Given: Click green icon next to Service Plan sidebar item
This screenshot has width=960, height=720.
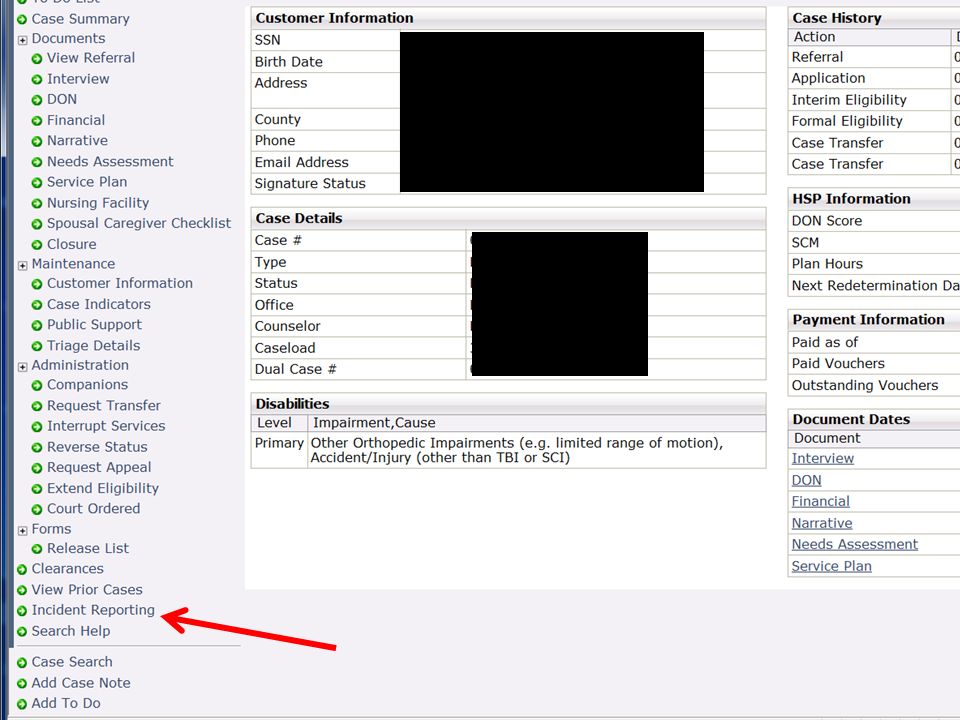Looking at the screenshot, I should [37, 183].
